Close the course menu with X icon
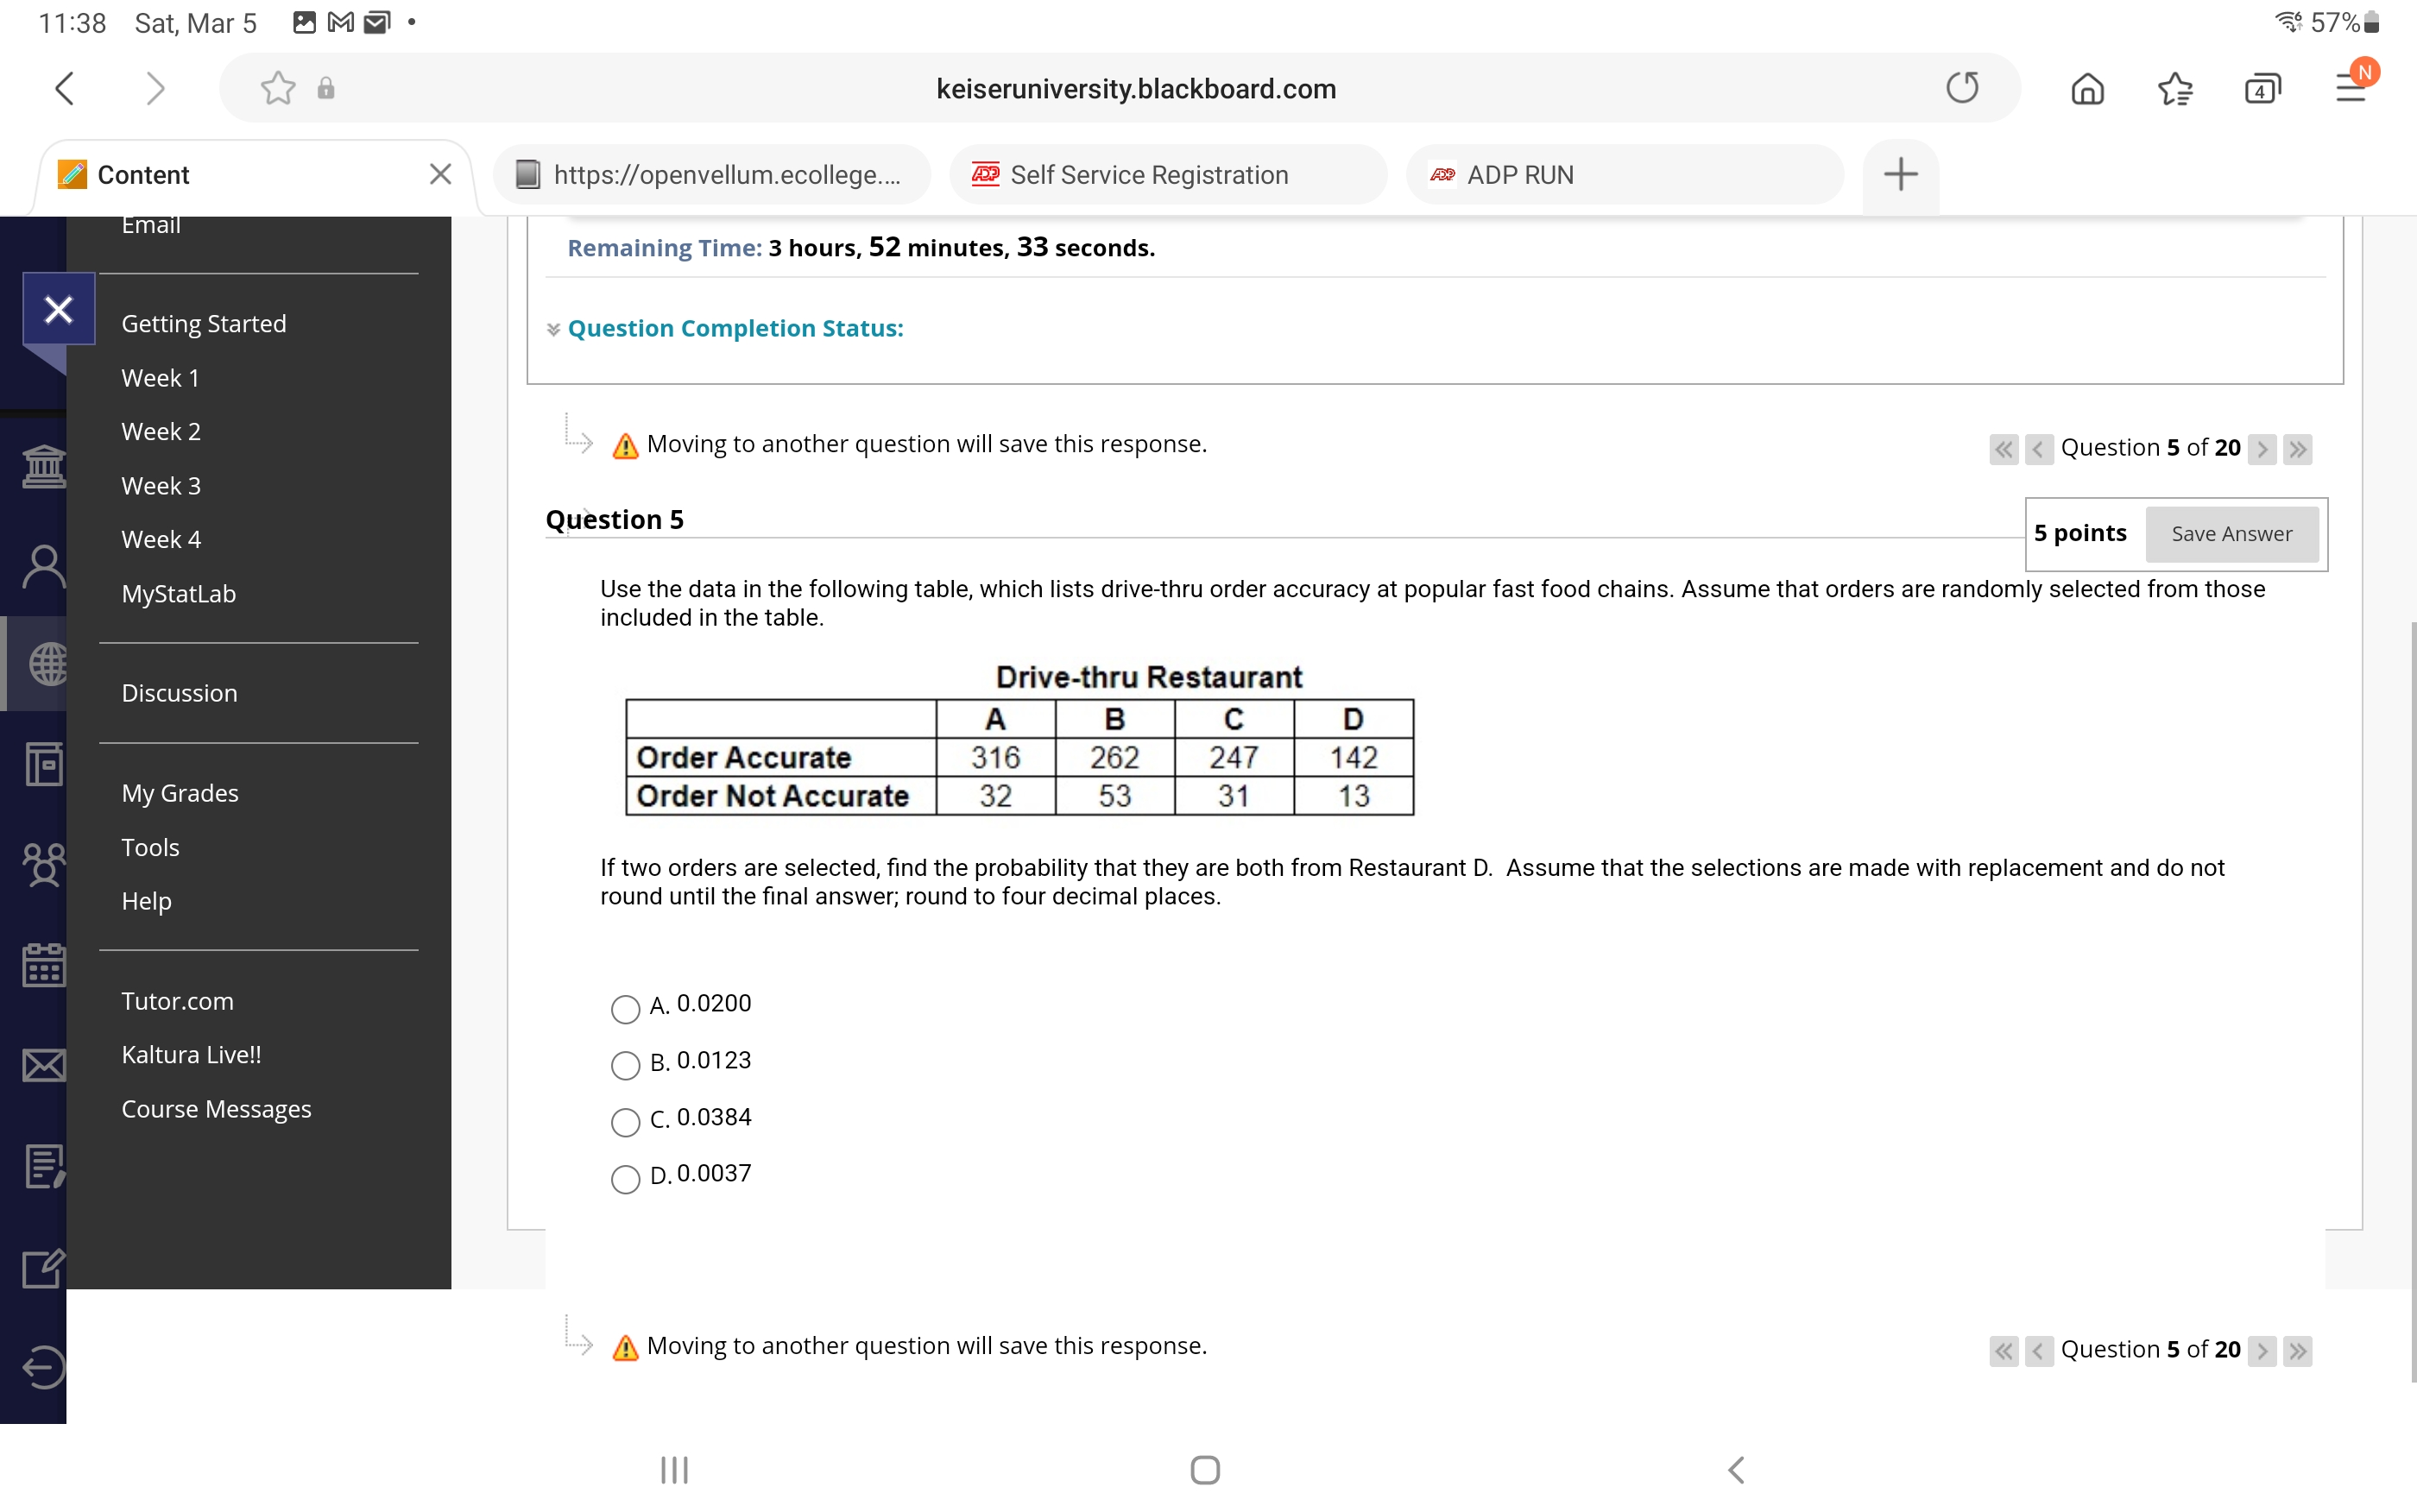Viewport: 2417px width, 1512px height. coord(58,309)
